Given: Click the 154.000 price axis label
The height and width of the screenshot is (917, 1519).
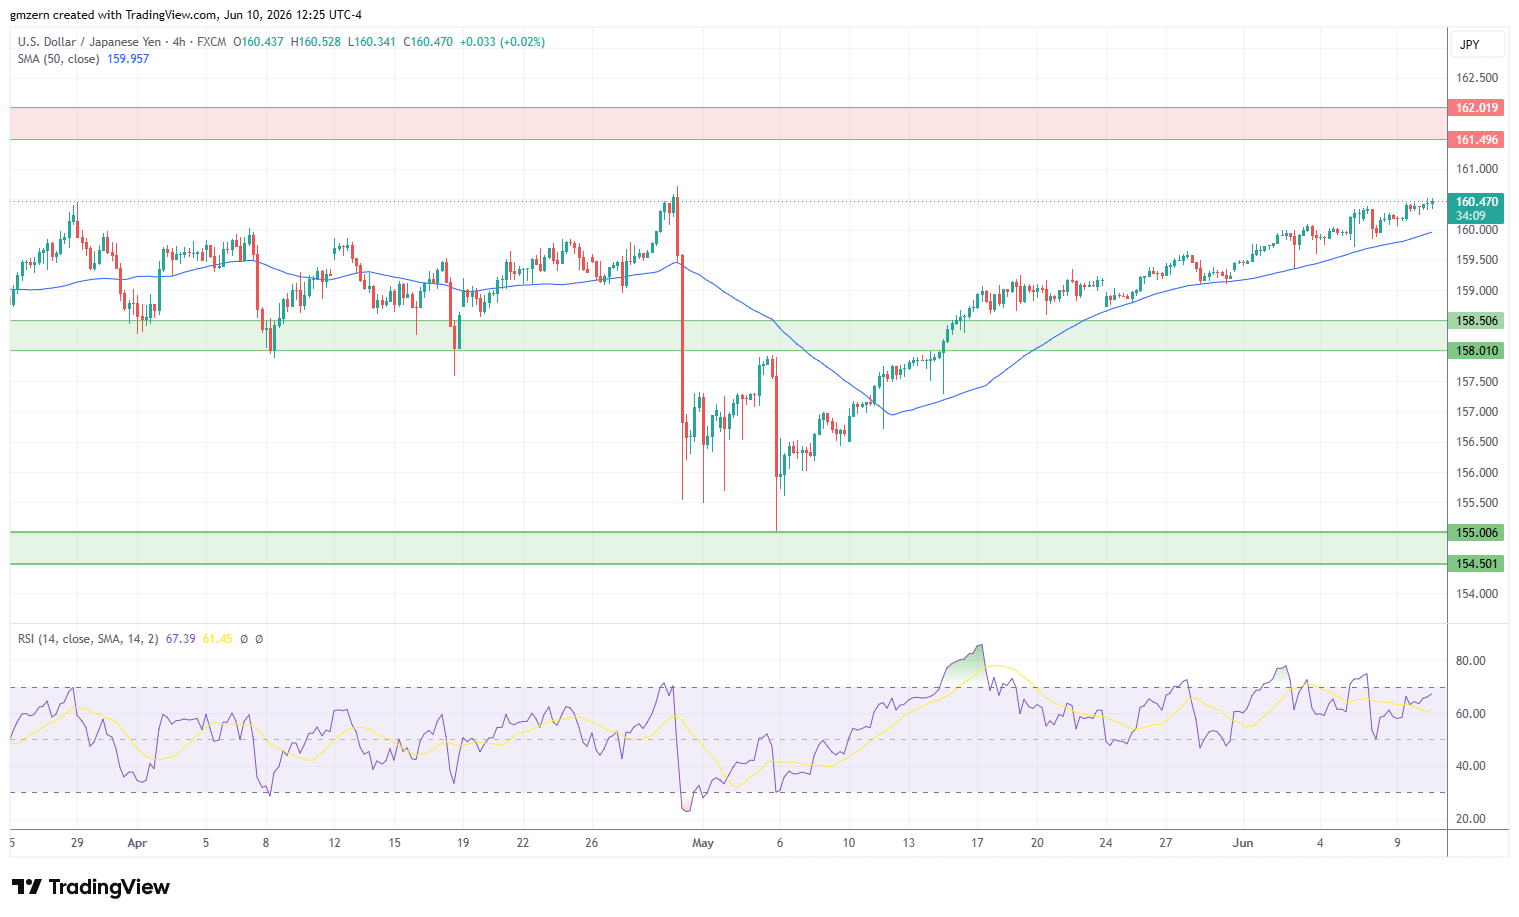Looking at the screenshot, I should tap(1477, 594).
